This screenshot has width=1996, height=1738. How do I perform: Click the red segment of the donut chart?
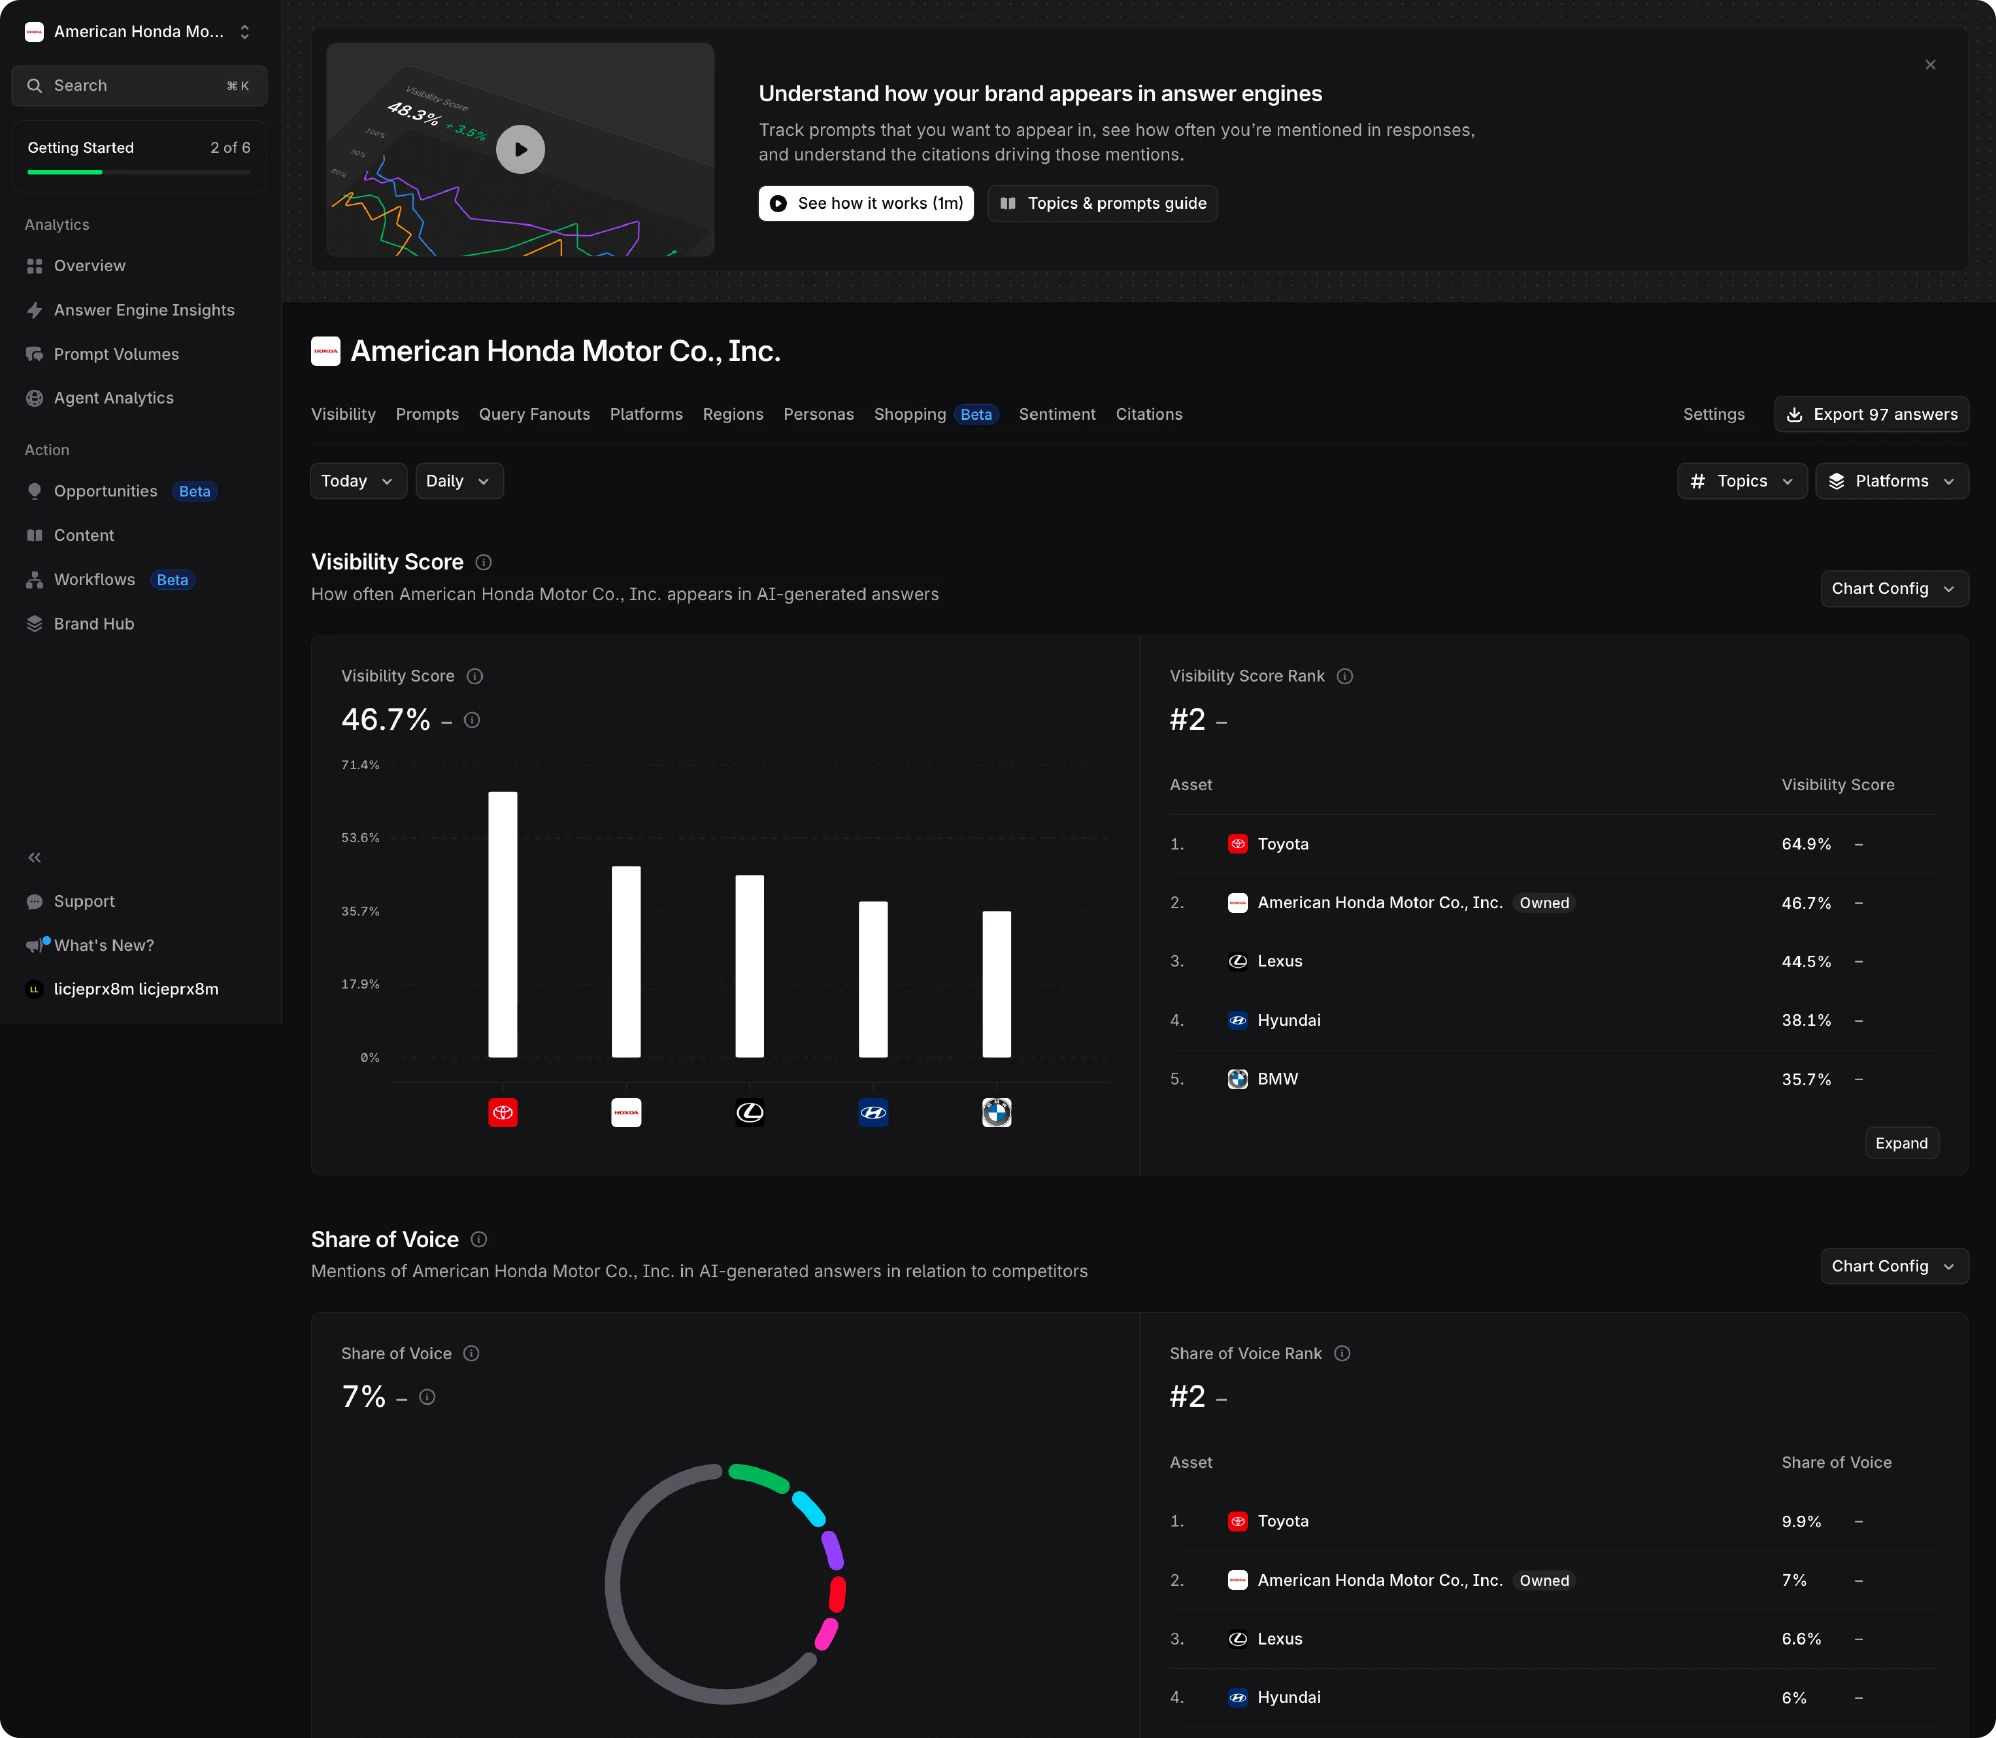coord(837,1594)
